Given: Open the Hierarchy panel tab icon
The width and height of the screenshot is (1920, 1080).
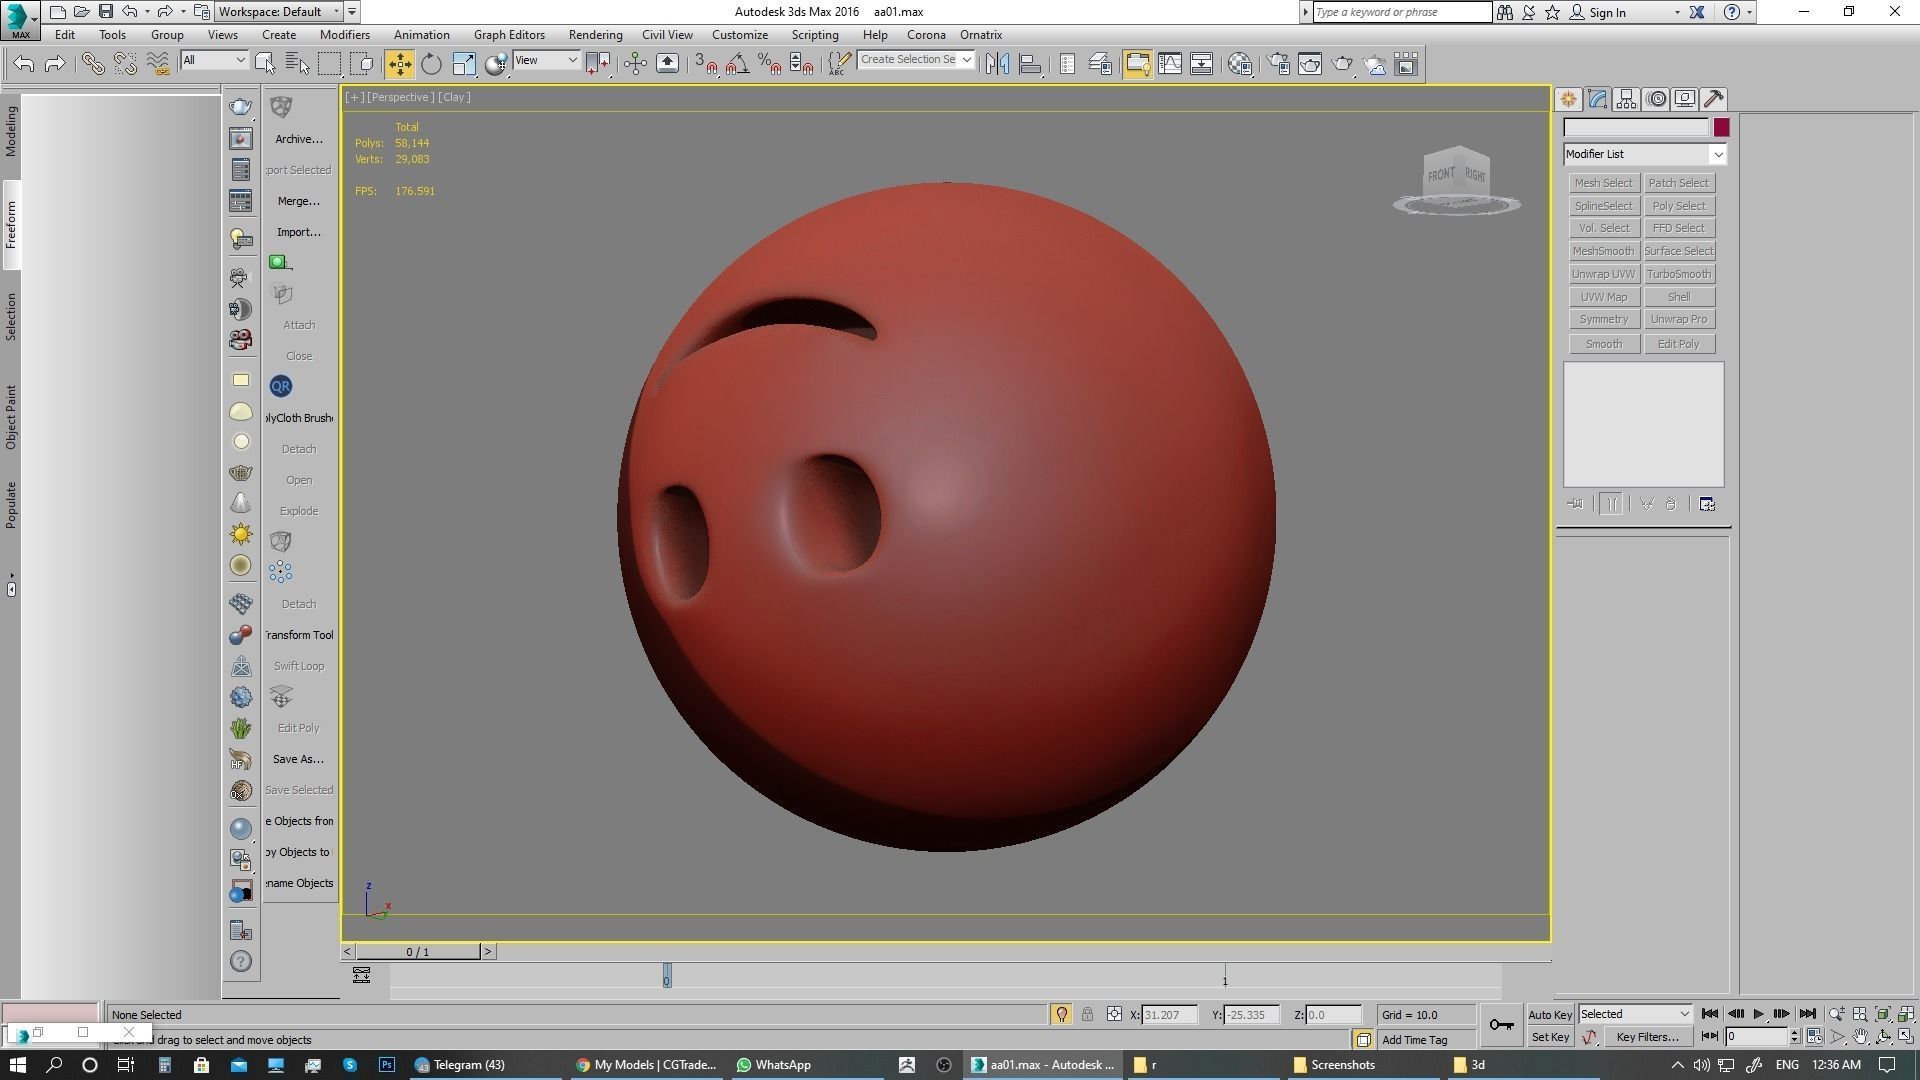Looking at the screenshot, I should point(1626,99).
